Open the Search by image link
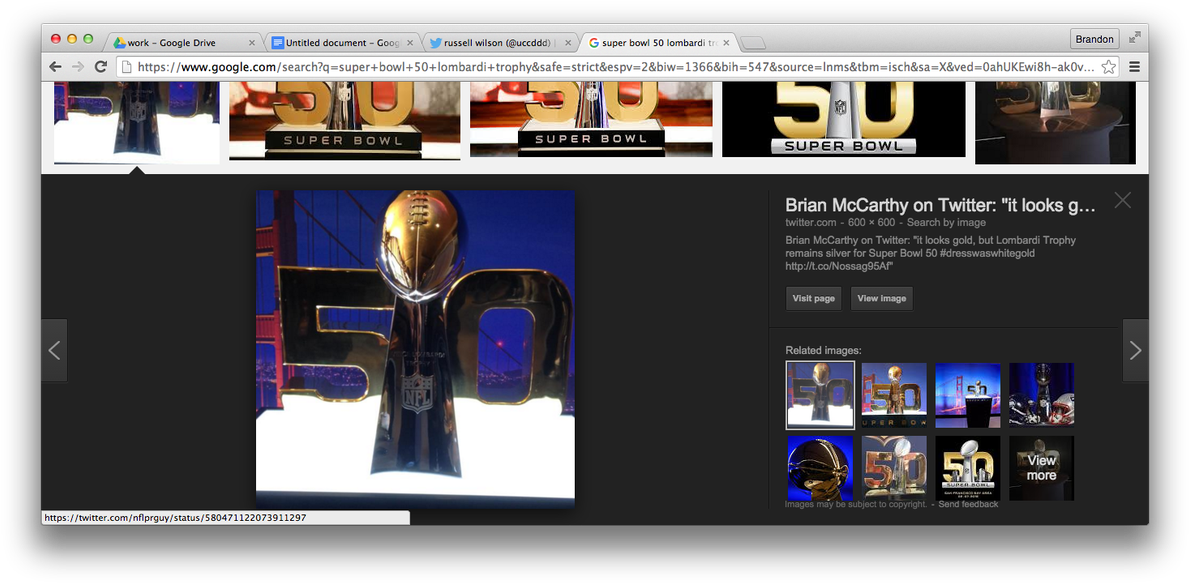 [946, 223]
